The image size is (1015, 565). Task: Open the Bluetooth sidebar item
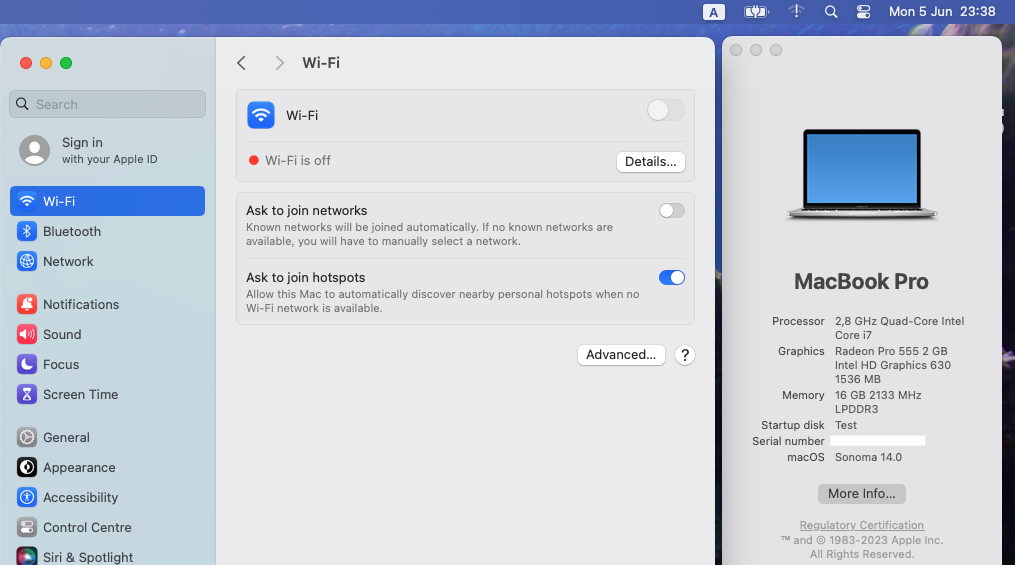click(x=107, y=231)
